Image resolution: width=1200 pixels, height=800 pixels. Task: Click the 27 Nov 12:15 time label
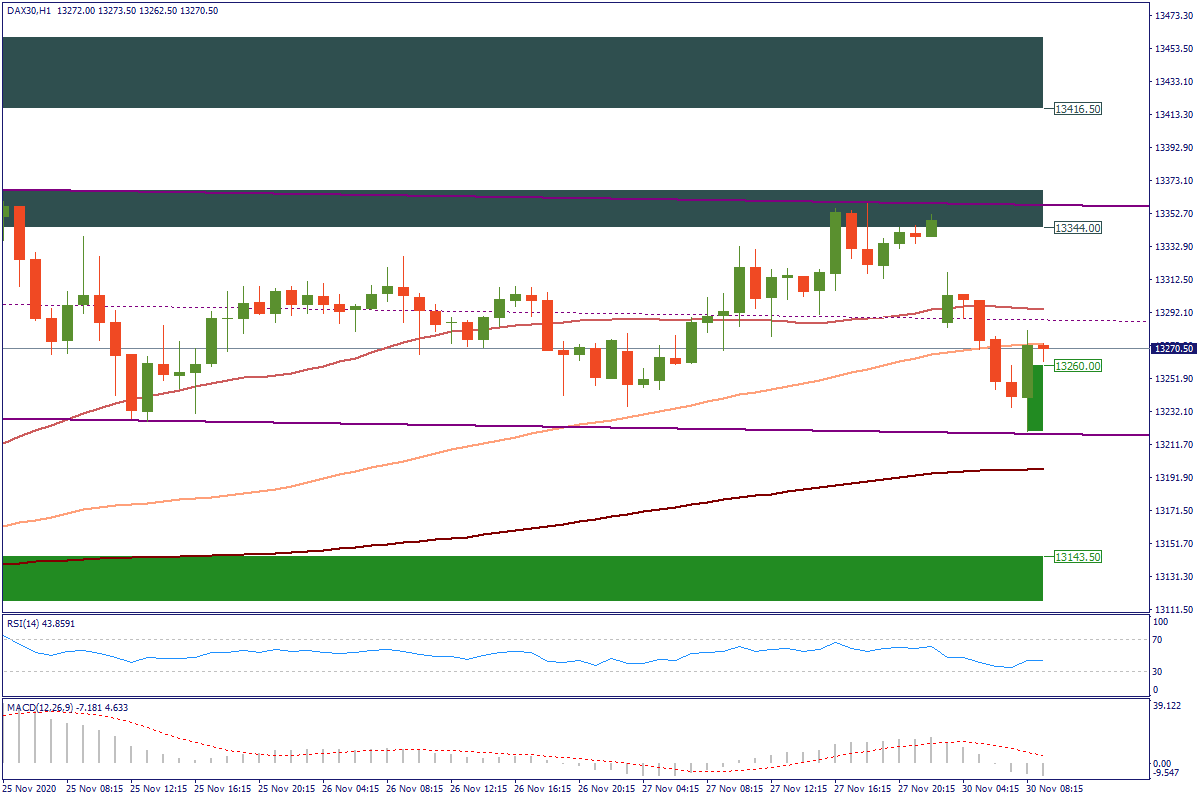[801, 789]
